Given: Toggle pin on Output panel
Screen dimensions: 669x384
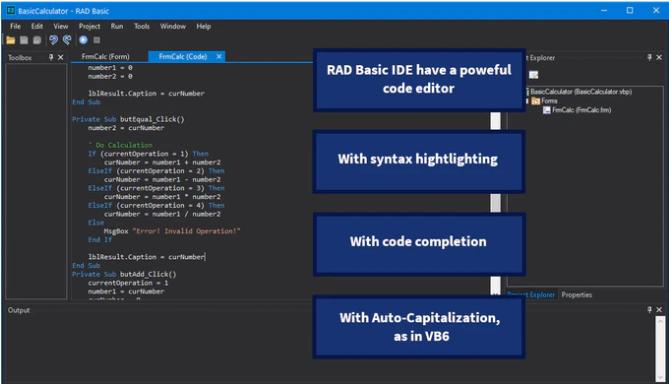Looking at the screenshot, I should [x=649, y=310].
